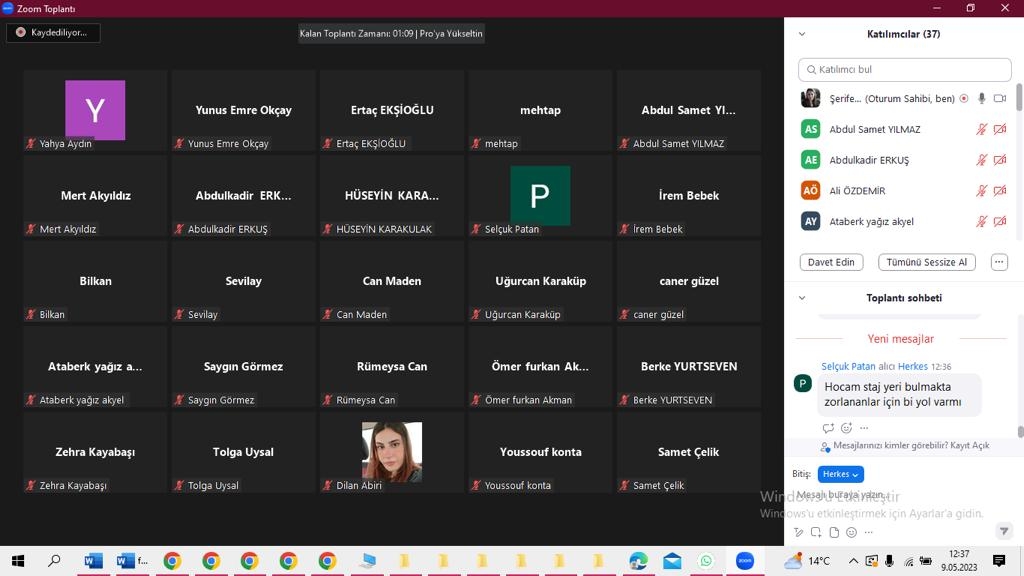Open more actions (…) under chat message
The width and height of the screenshot is (1024, 576).
864,428
